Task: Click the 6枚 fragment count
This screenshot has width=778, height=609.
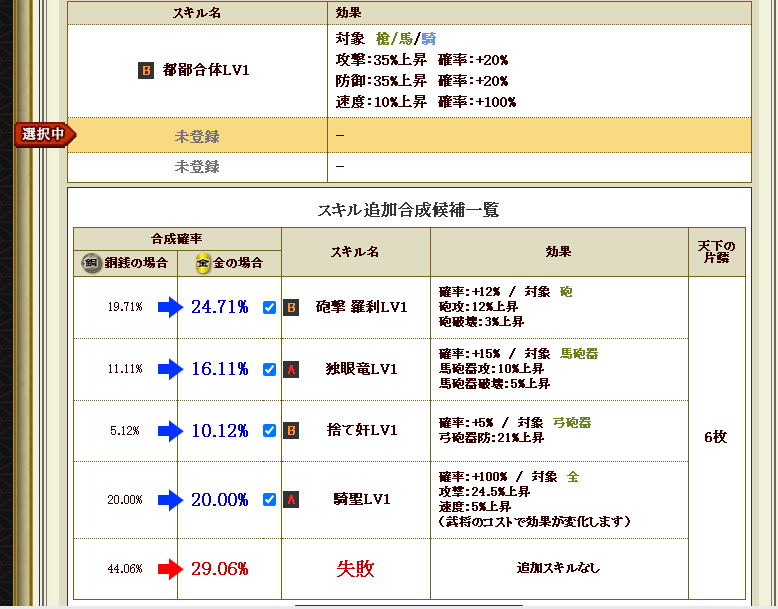Action: 716,437
